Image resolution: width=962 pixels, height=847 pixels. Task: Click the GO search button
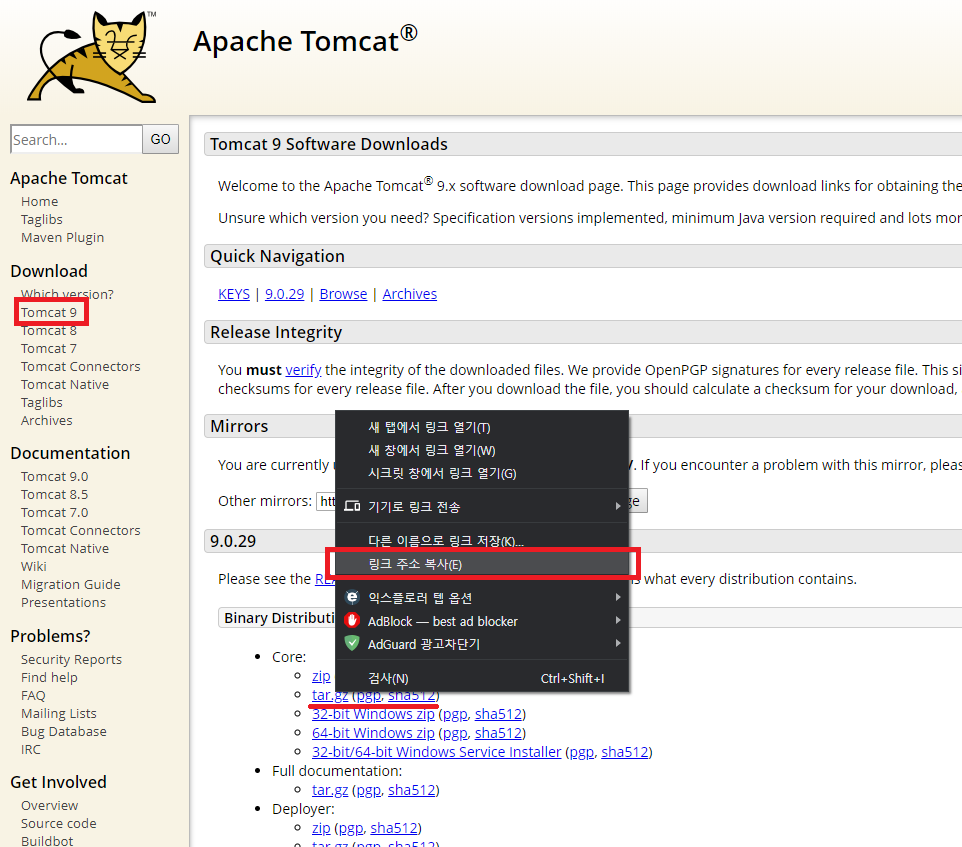pos(161,139)
